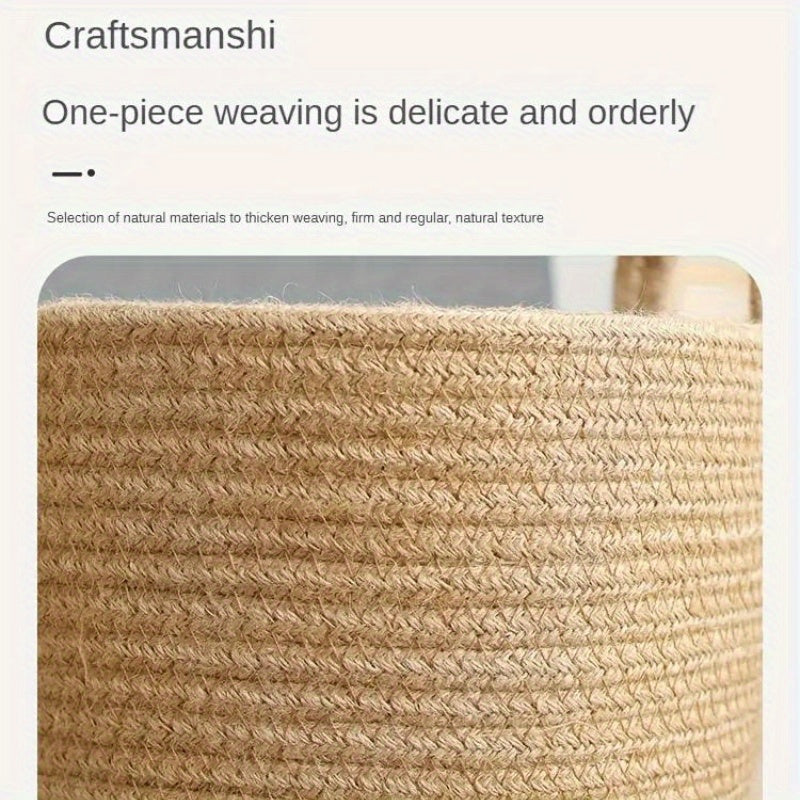Click the white object behind the basket

pos(583,283)
